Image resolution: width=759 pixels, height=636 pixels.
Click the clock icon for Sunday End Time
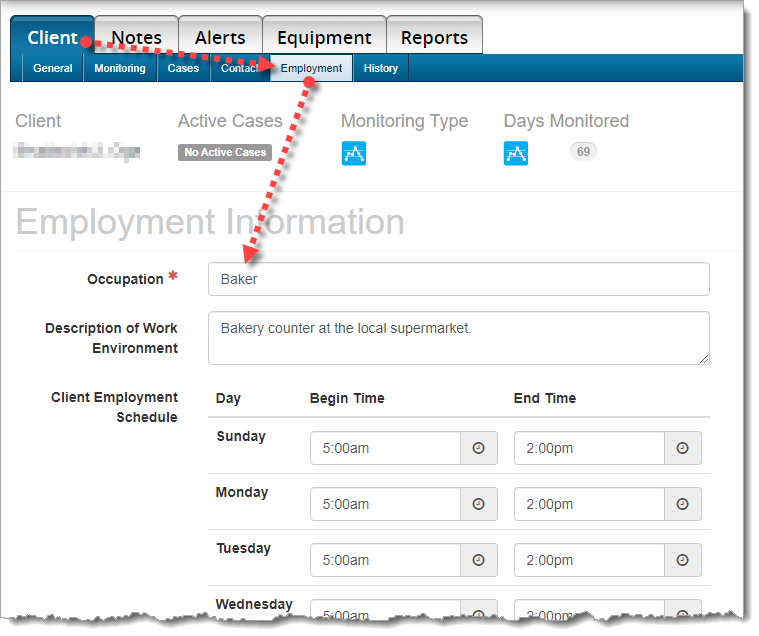click(682, 448)
